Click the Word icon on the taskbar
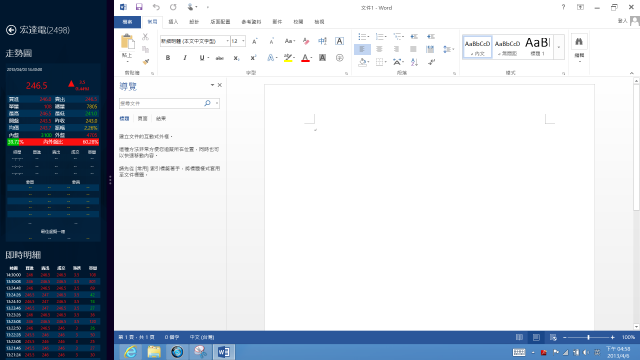This screenshot has width=640, height=360. click(x=224, y=351)
